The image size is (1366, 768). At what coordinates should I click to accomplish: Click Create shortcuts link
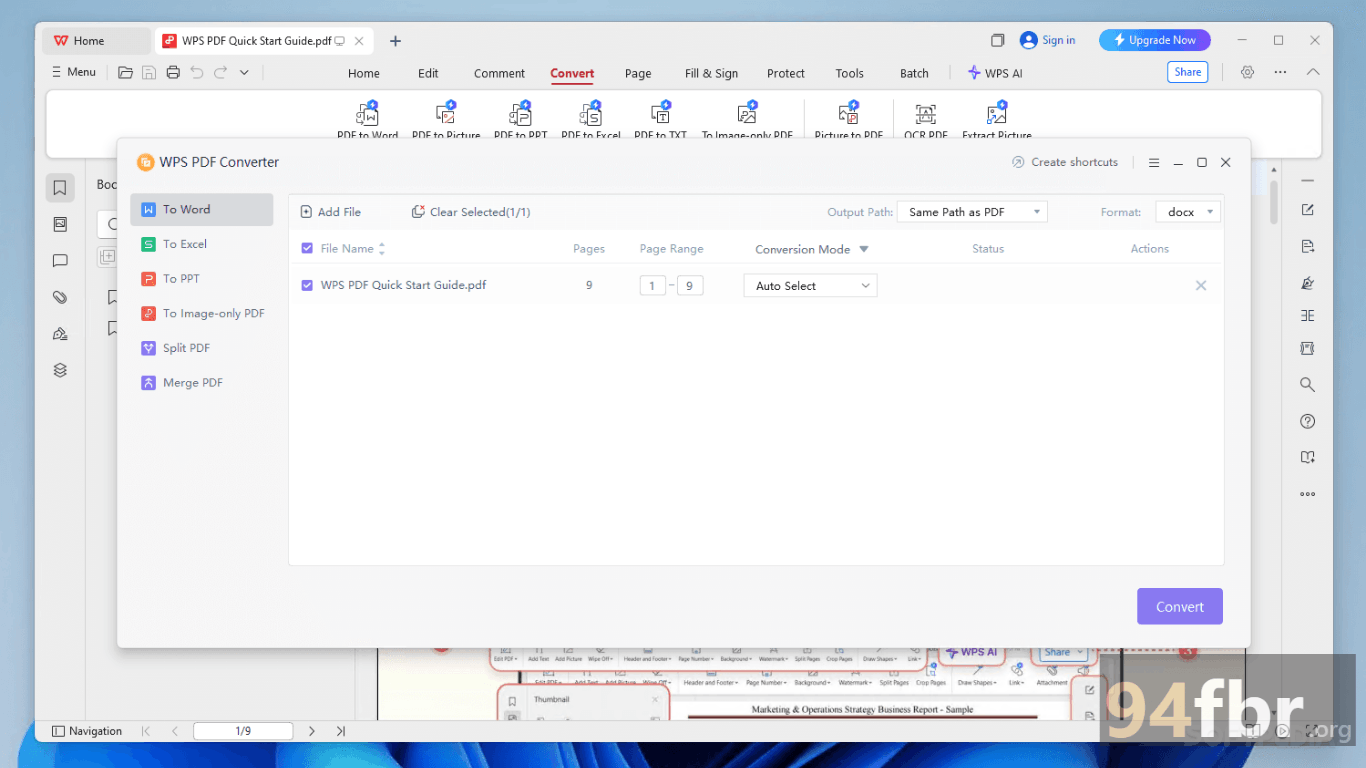click(1064, 162)
